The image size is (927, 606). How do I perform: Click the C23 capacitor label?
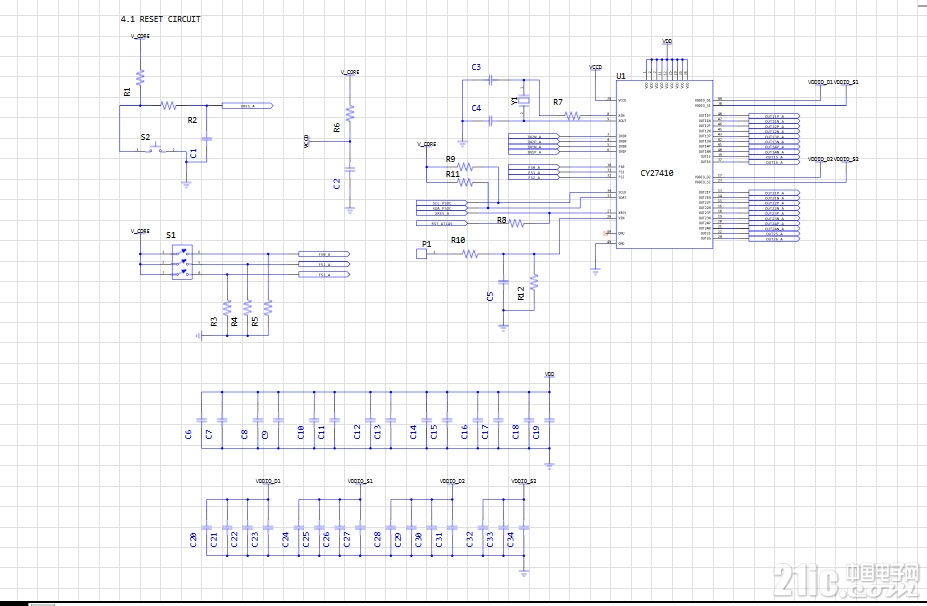tap(255, 539)
